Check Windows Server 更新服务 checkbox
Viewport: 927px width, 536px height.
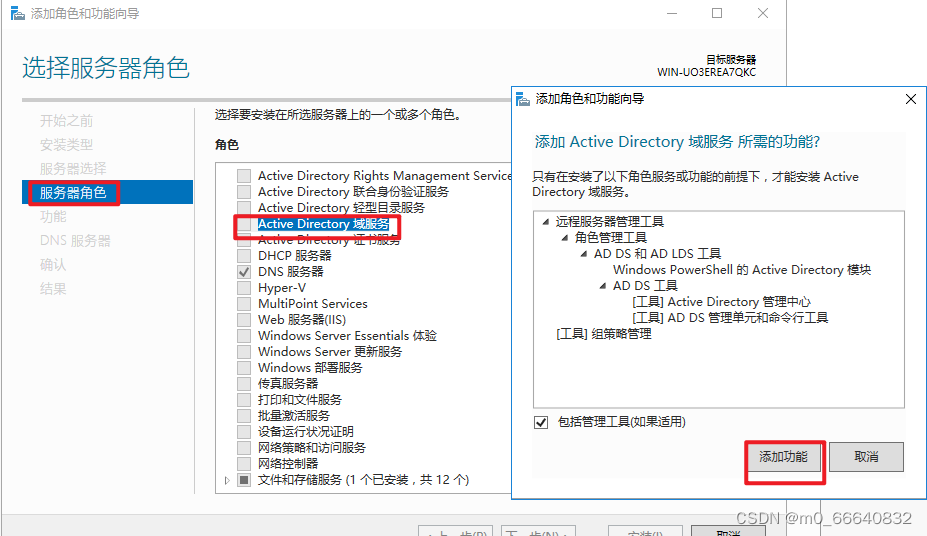tap(244, 352)
